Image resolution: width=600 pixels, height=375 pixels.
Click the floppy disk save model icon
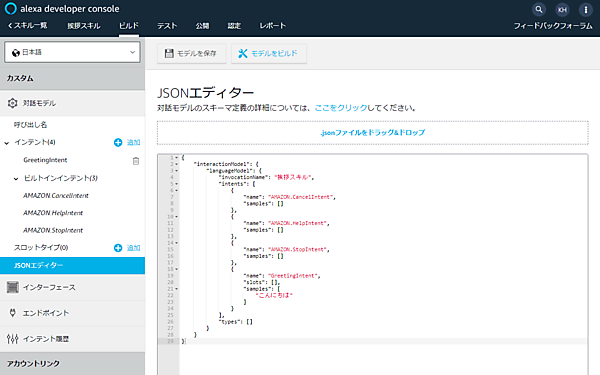(x=169, y=53)
